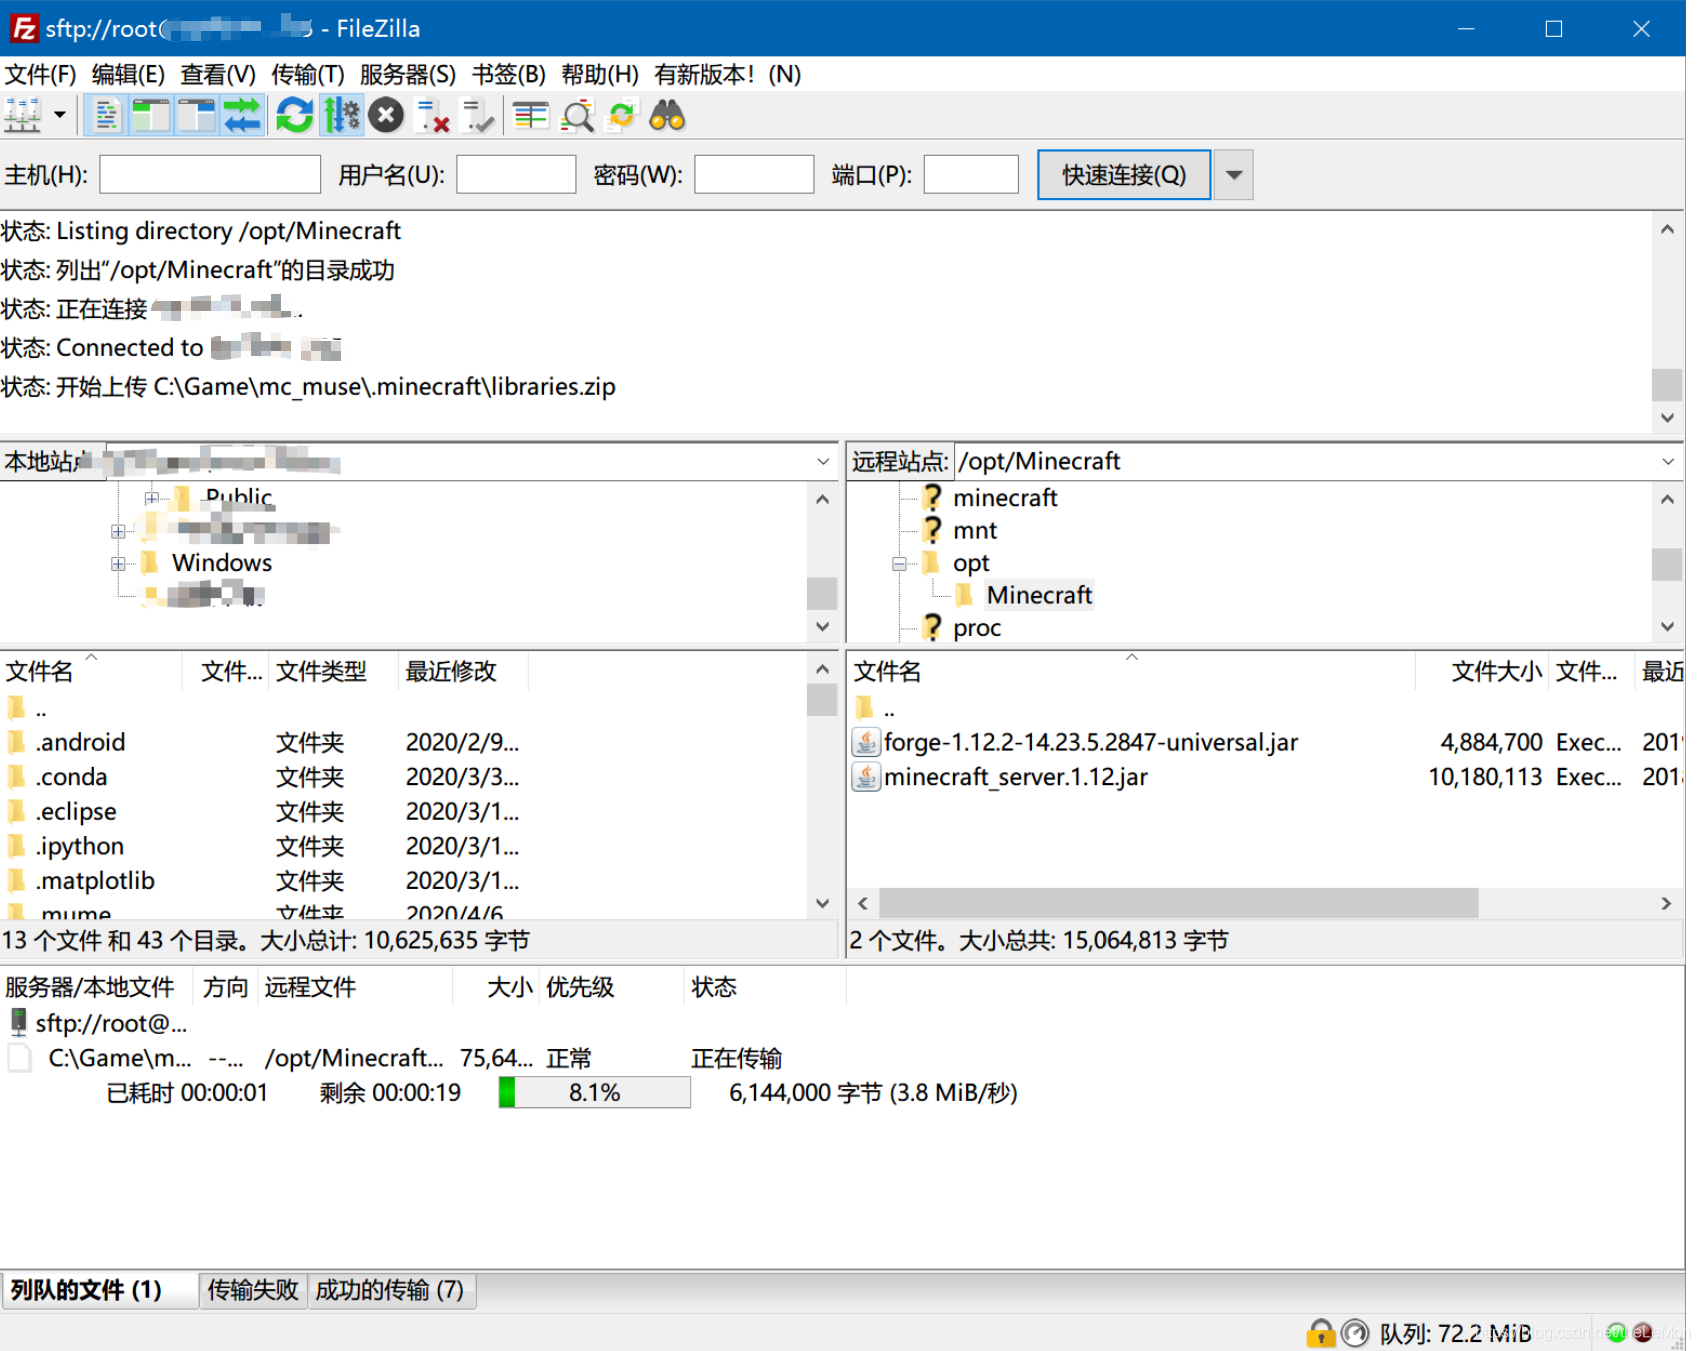Open the 服务器(S) menu
This screenshot has height=1351, width=1700.
click(x=408, y=74)
